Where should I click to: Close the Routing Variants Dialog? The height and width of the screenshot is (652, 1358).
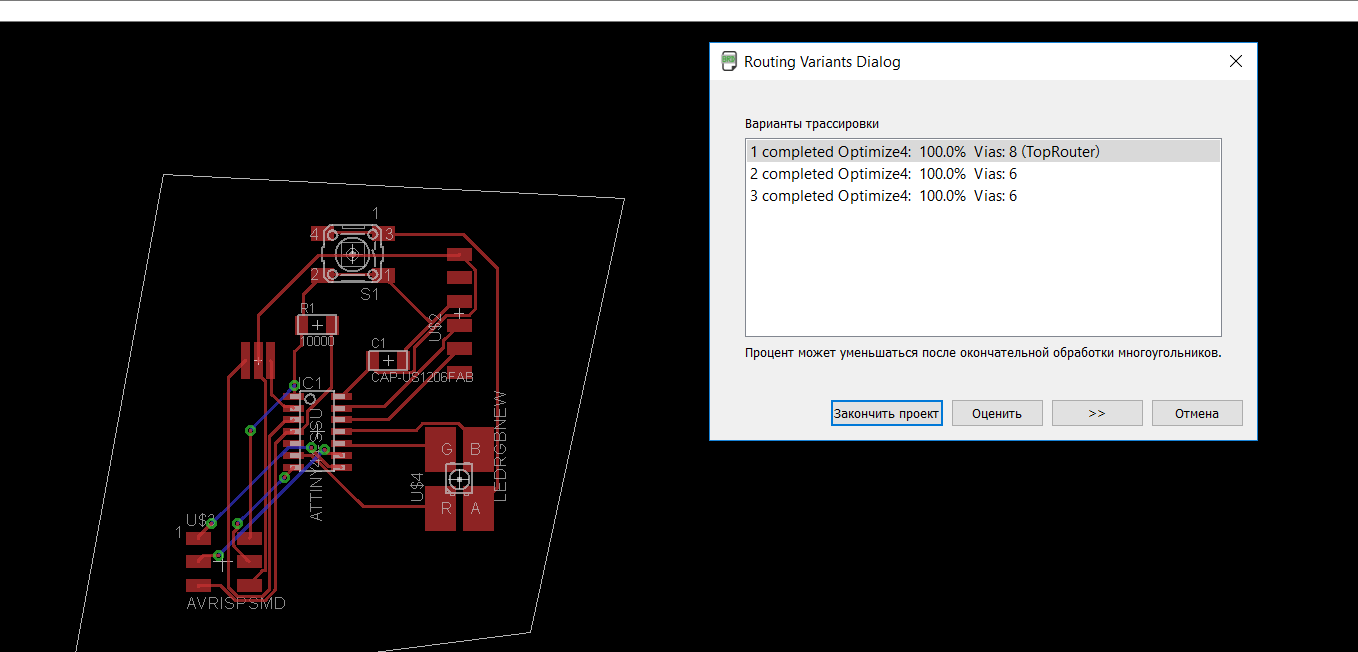click(x=1236, y=61)
